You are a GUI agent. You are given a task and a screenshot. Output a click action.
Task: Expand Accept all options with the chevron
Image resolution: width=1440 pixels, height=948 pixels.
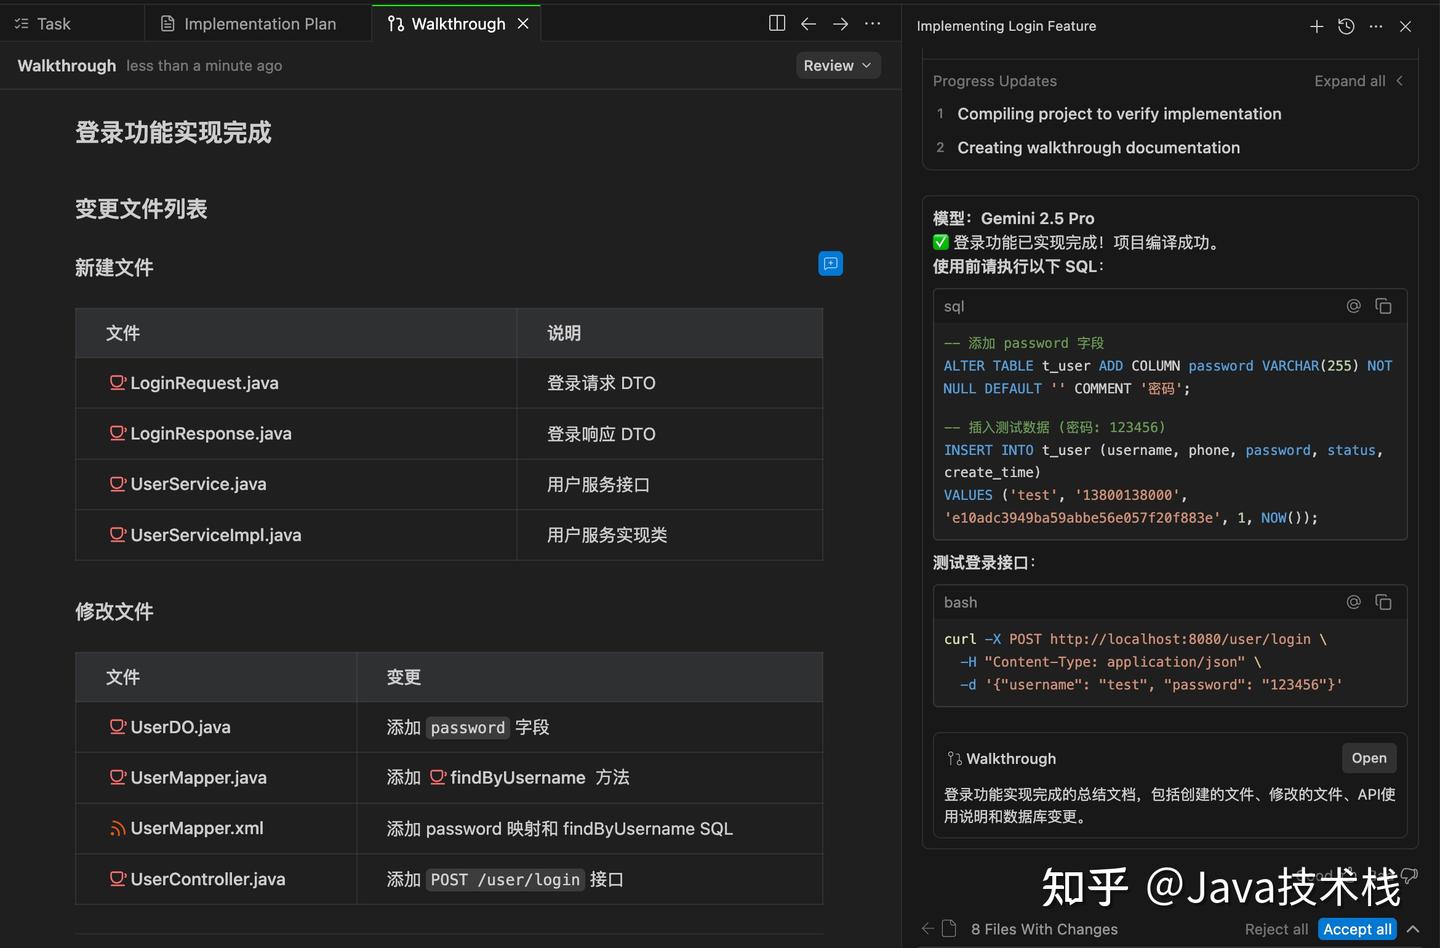tap(1413, 929)
